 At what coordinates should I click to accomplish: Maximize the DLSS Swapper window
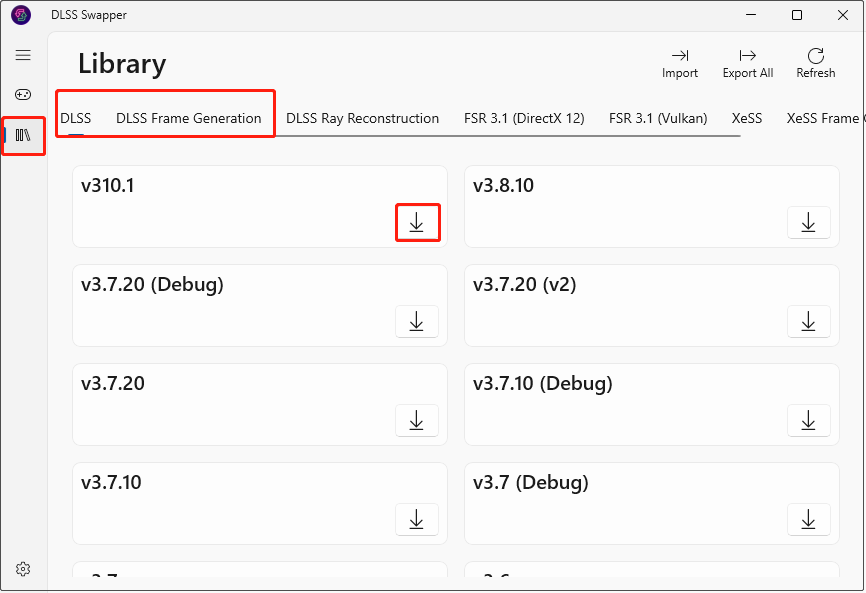click(797, 15)
